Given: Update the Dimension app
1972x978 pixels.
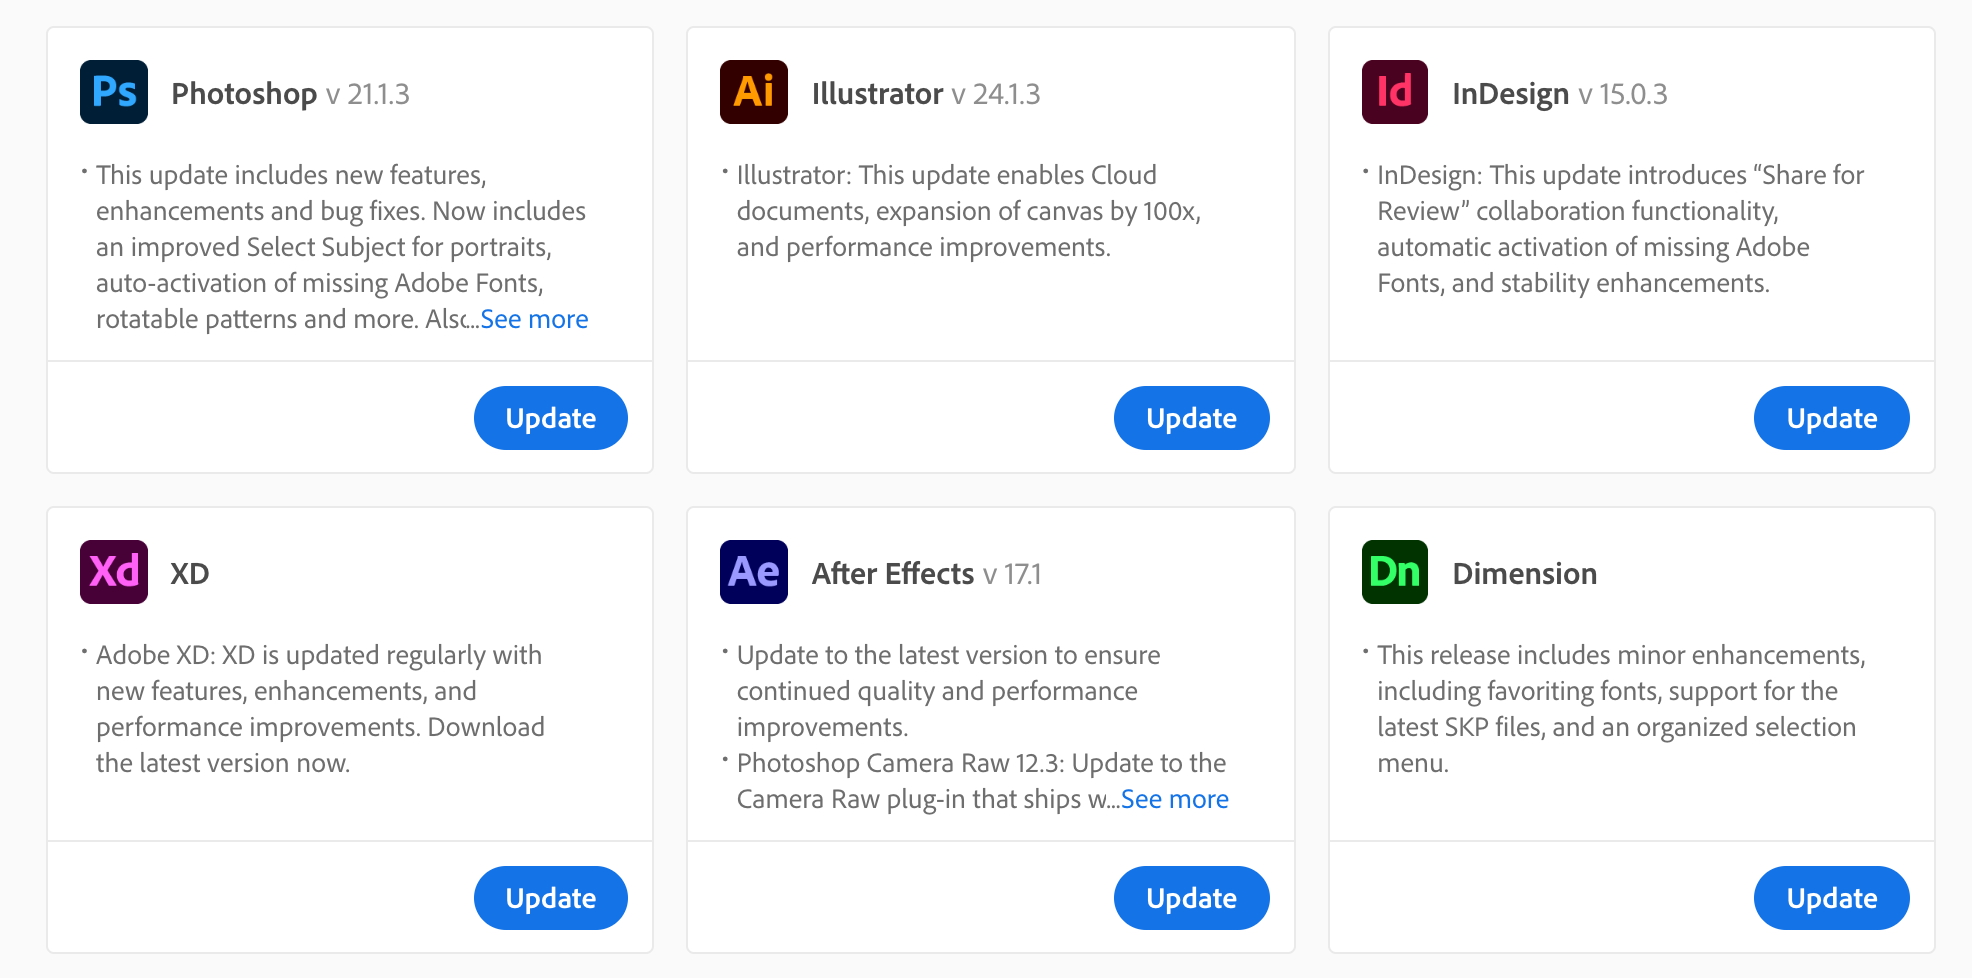Looking at the screenshot, I should pos(1832,898).
